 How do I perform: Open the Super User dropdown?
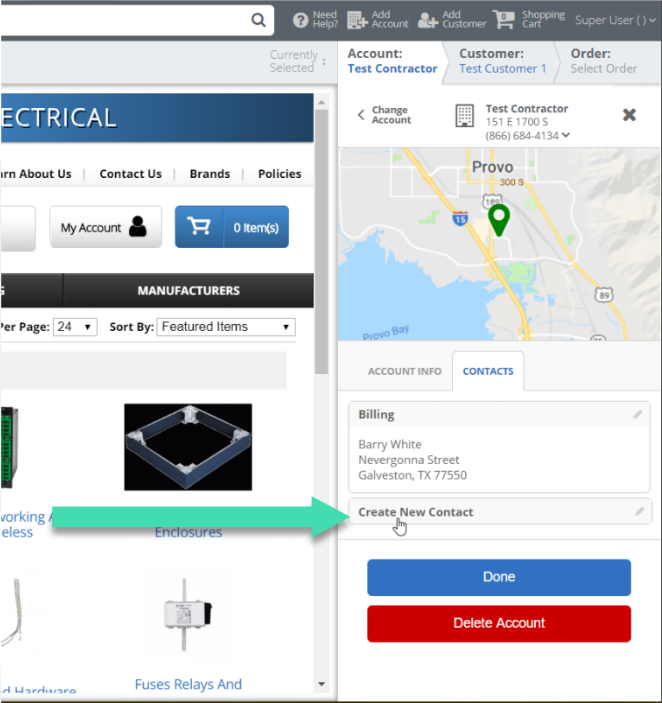615,20
